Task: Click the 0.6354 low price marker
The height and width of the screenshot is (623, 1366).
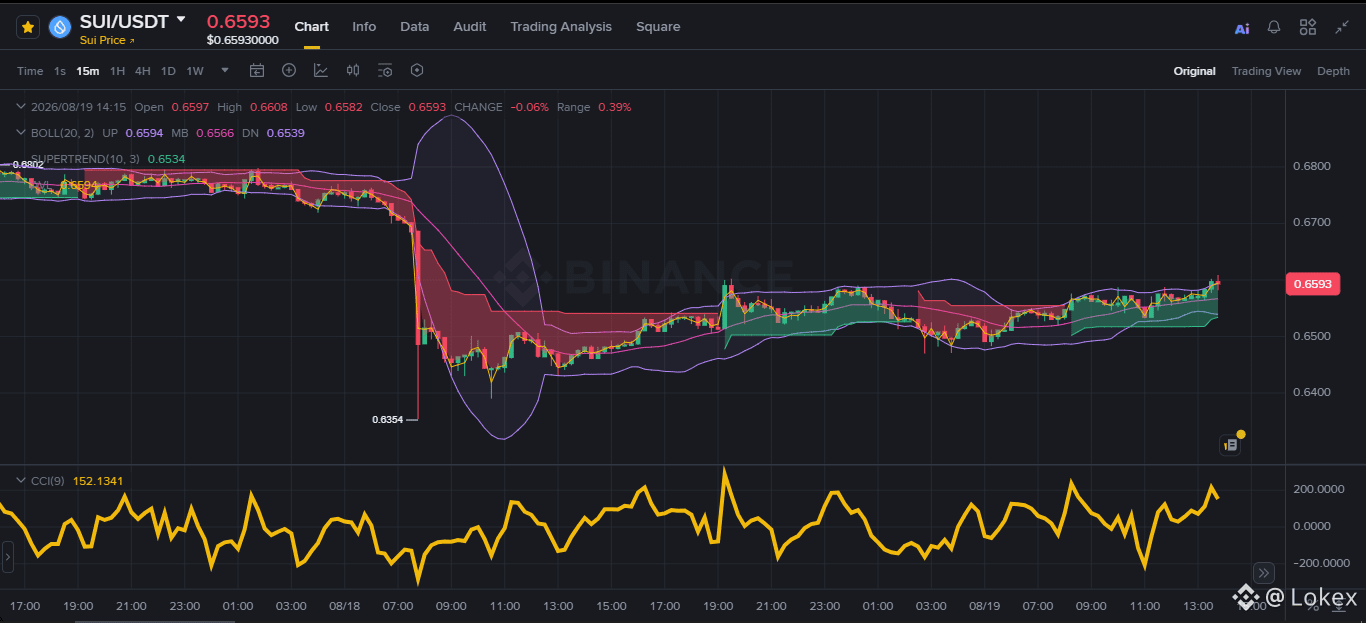Action: (x=387, y=420)
